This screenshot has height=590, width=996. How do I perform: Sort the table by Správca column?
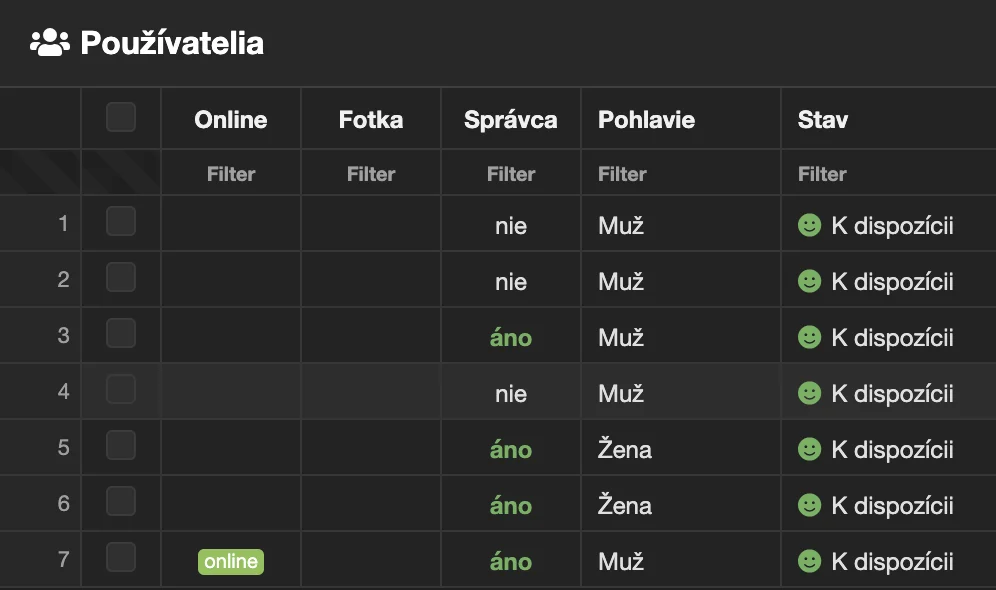[511, 120]
